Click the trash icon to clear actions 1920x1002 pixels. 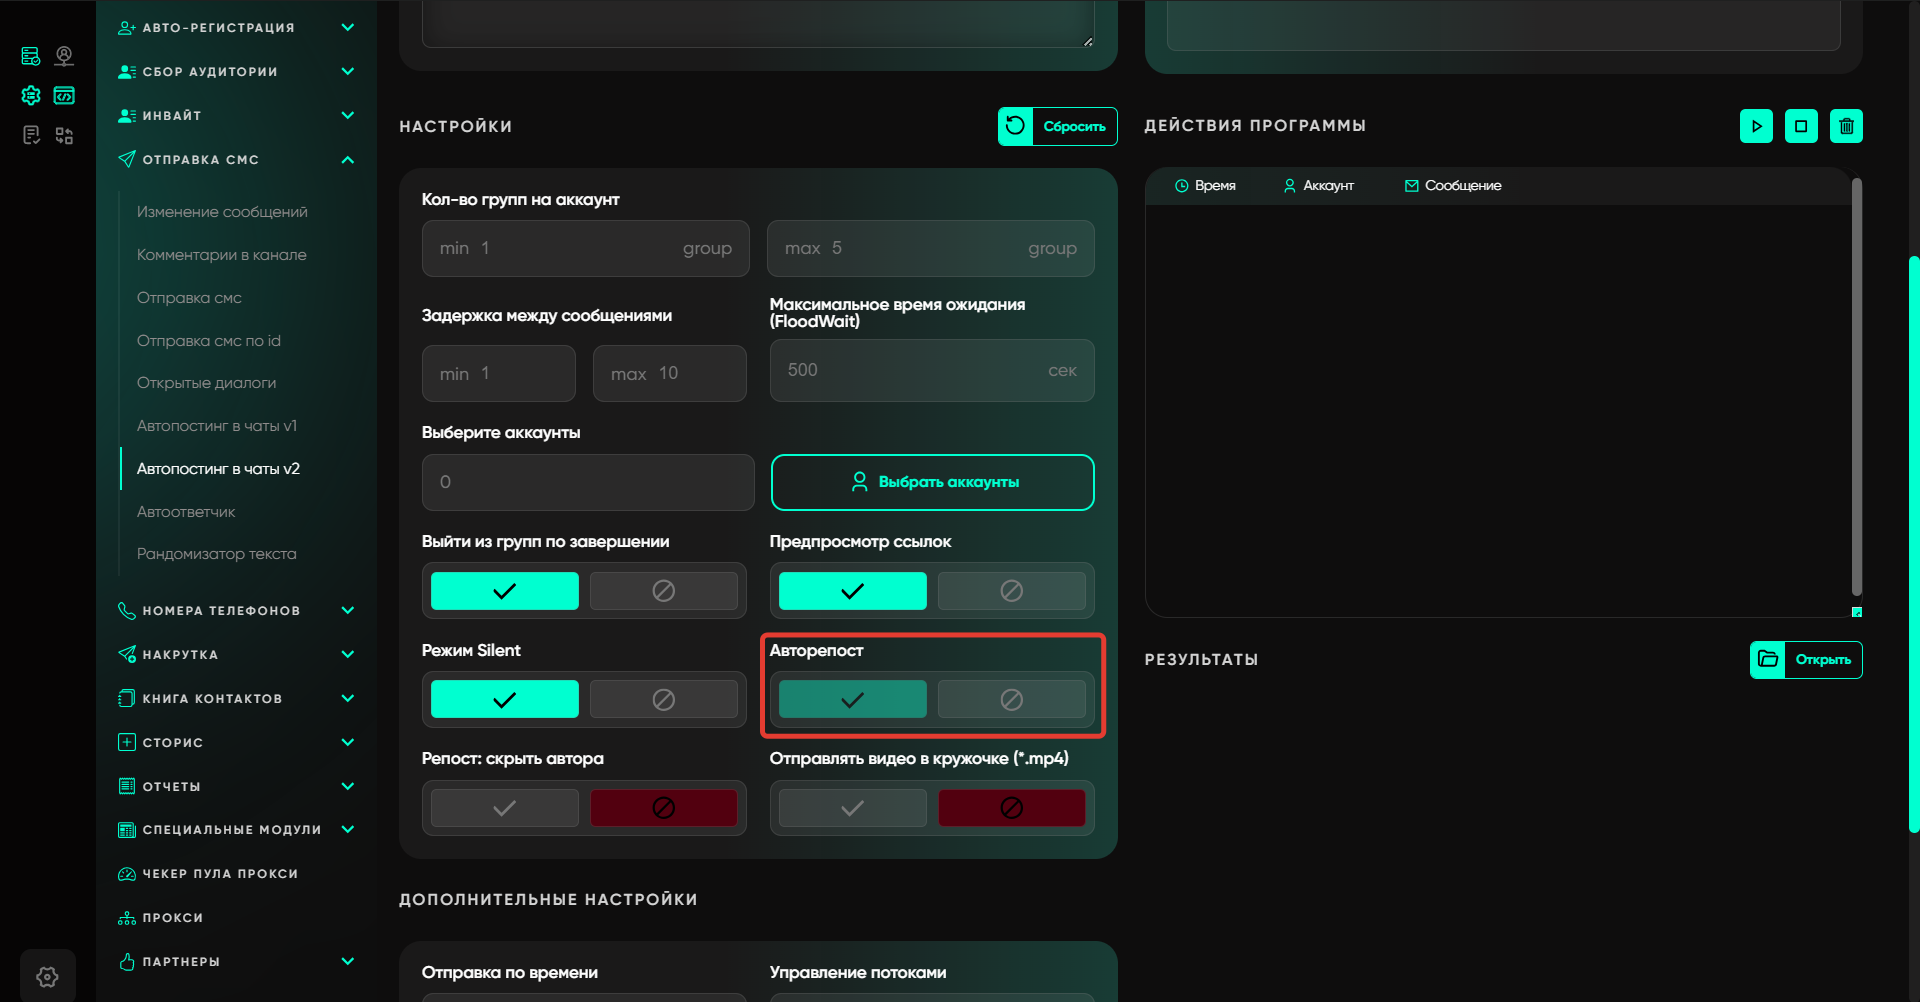click(x=1846, y=126)
